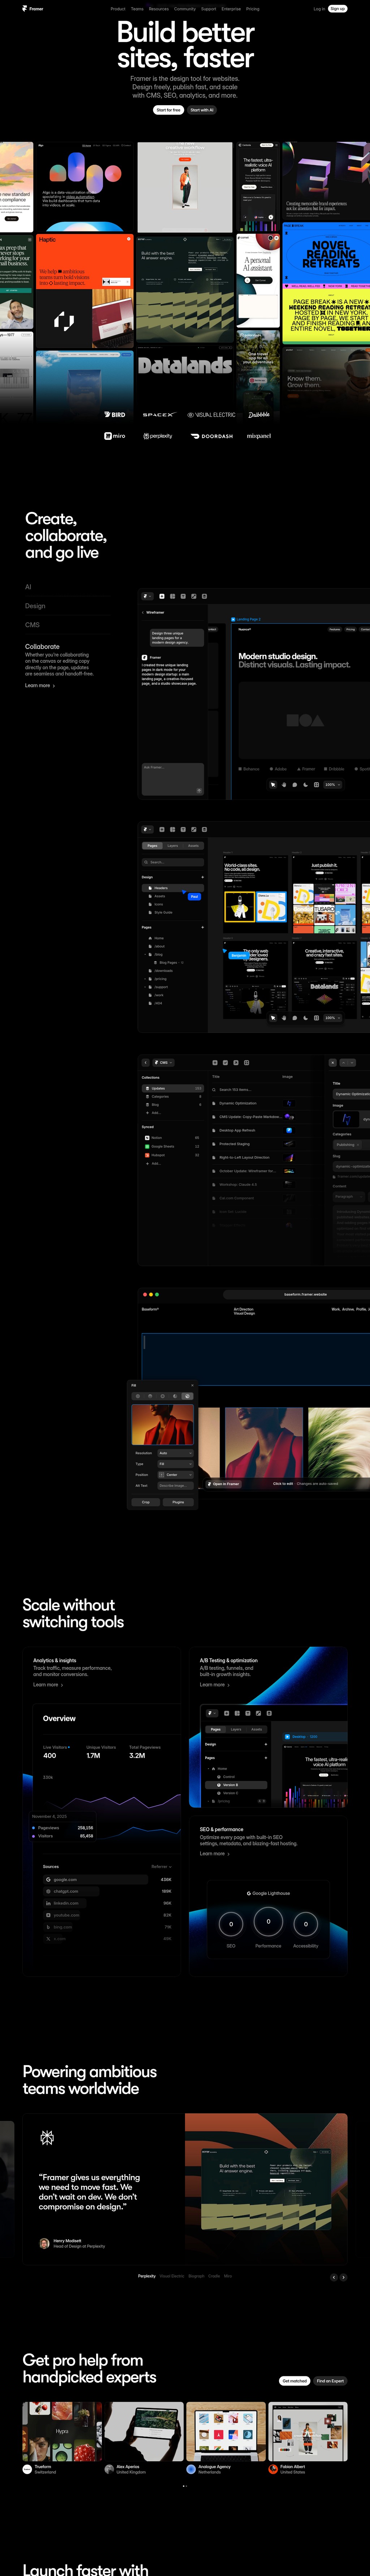Screen dimensions: 370x2576
Task: Open the Referrer dropdown in Sources
Action: (x=161, y=1867)
